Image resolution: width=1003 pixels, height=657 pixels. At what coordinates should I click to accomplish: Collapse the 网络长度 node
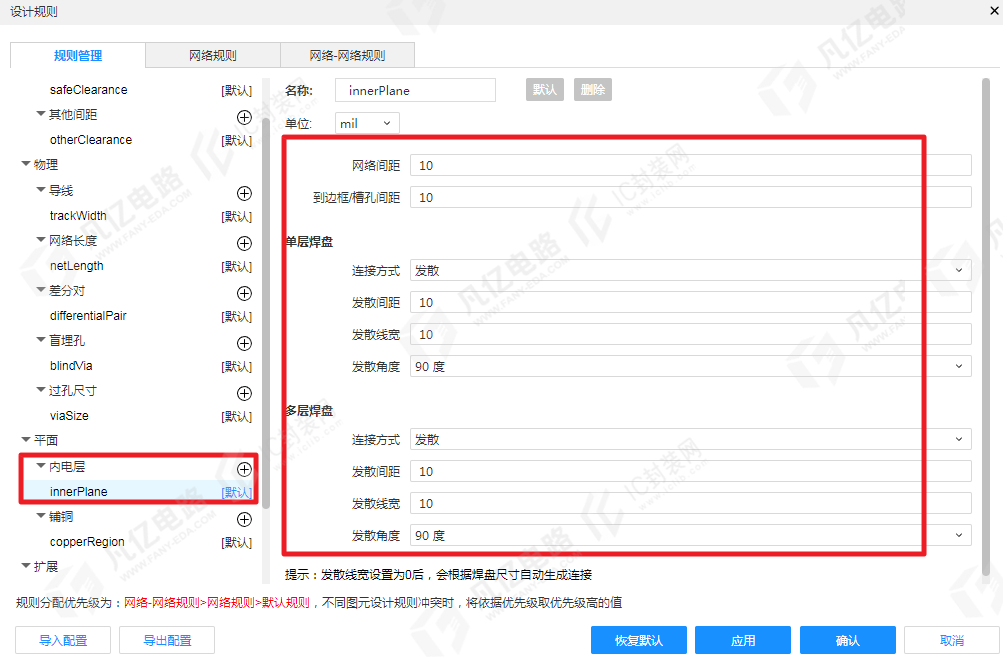click(41, 240)
